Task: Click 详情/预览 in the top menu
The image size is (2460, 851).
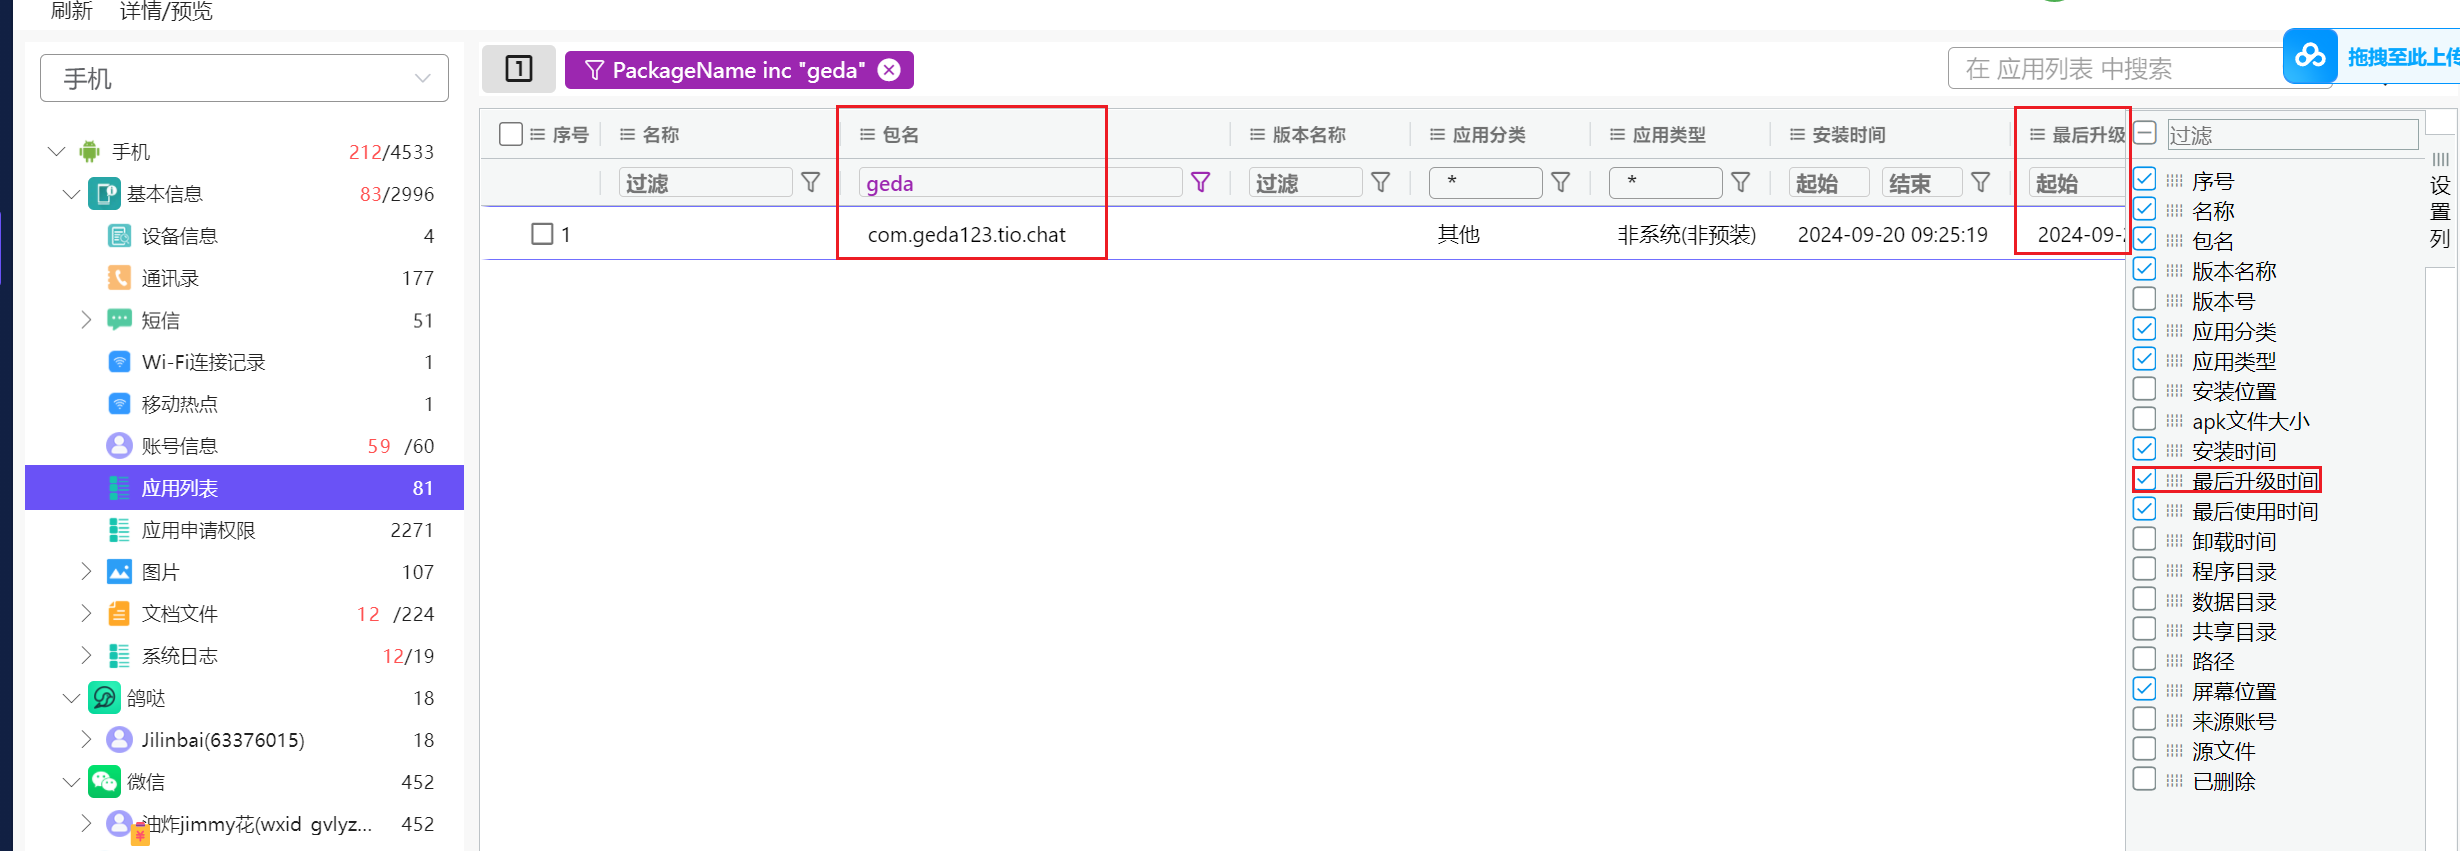Action: click(x=166, y=11)
